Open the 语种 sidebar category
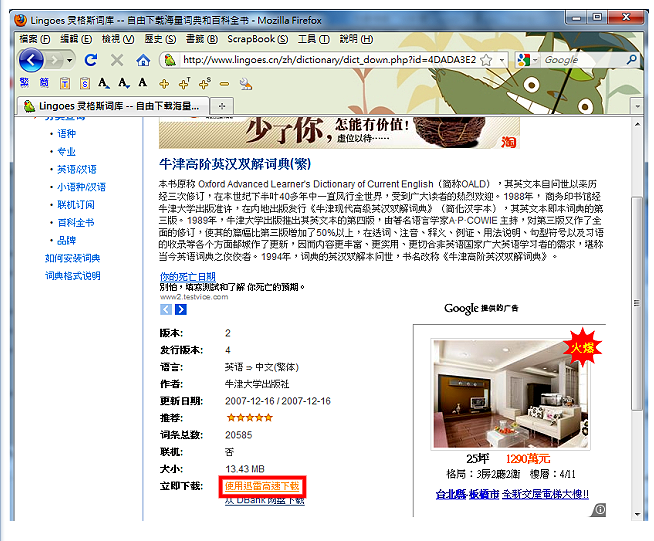 66,133
